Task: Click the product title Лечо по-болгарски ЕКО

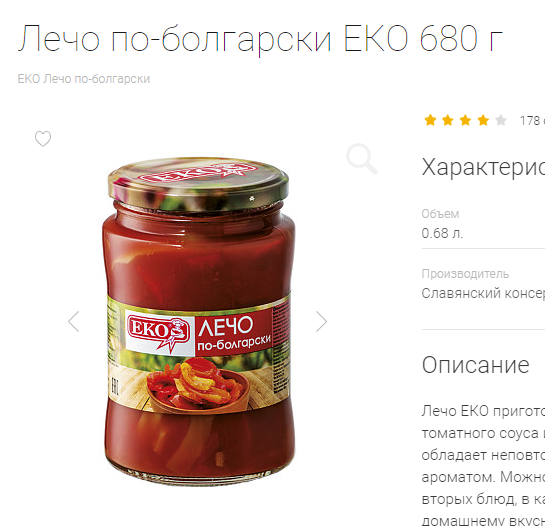Action: tap(260, 38)
